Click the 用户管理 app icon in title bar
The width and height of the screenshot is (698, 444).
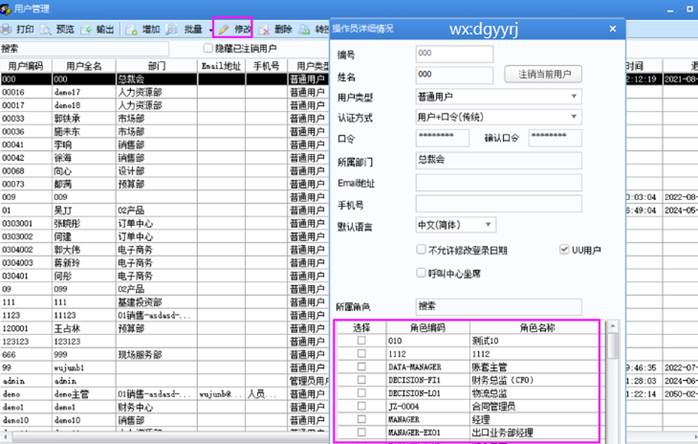click(x=8, y=8)
